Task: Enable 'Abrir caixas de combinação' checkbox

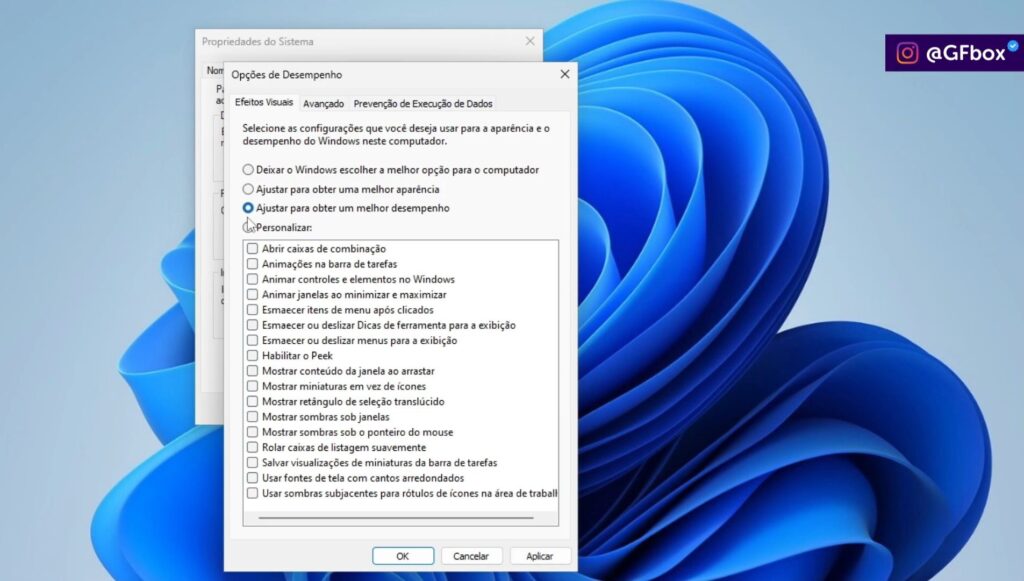Action: click(x=252, y=249)
